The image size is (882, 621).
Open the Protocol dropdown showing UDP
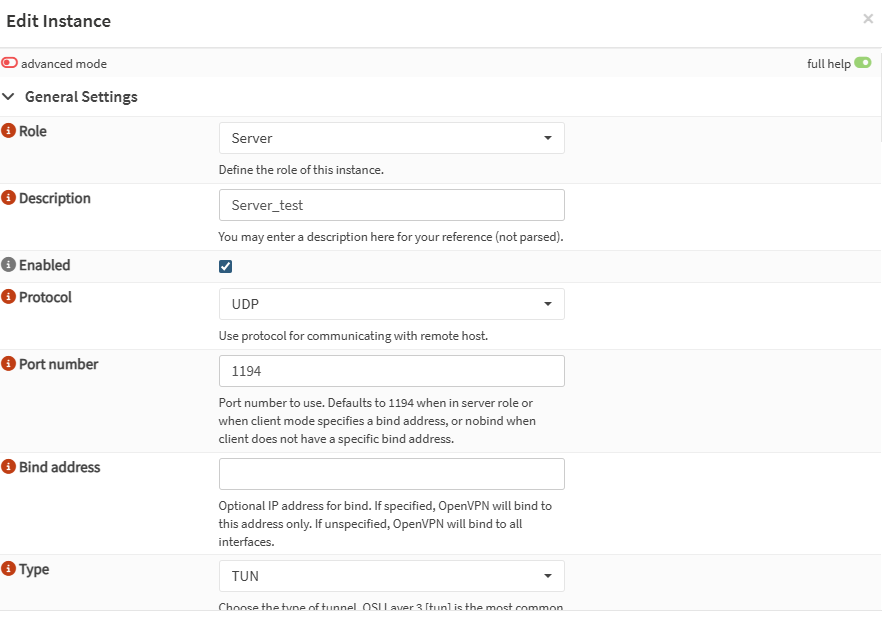tap(391, 304)
